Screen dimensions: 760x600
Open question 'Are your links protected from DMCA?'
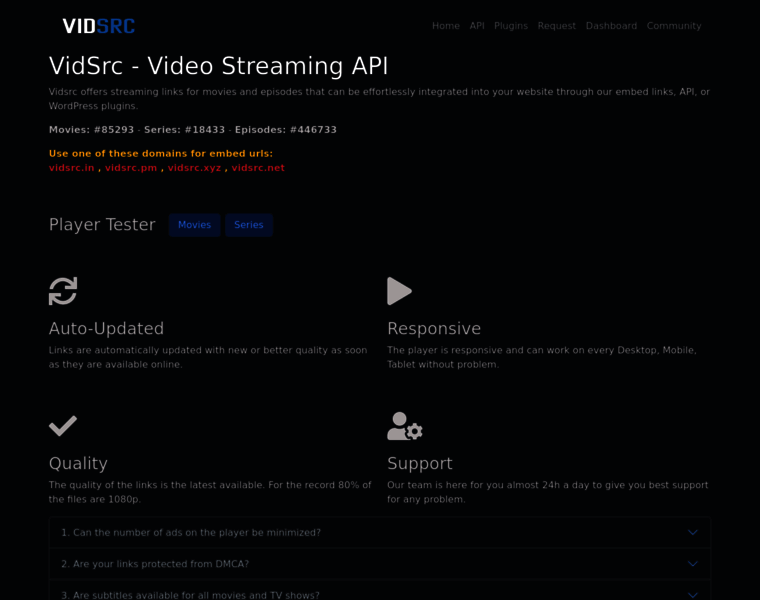[x=380, y=564]
